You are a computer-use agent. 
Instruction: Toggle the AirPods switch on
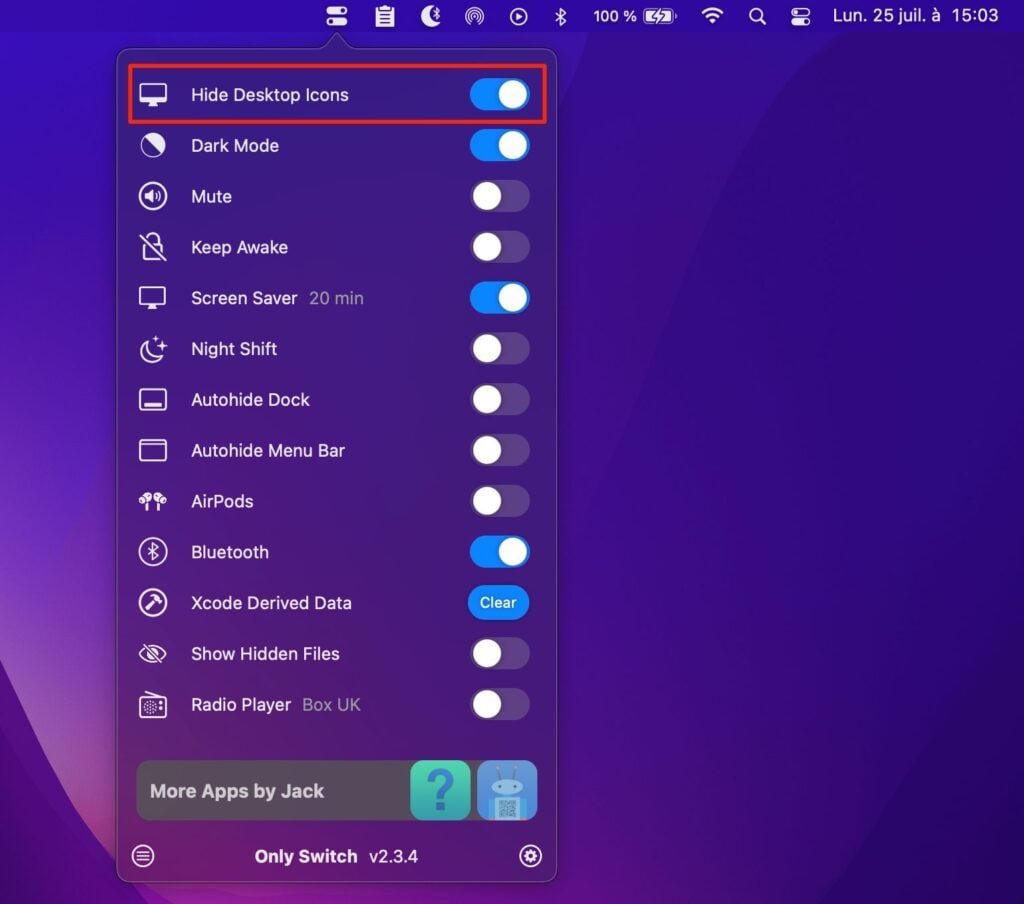click(500, 501)
